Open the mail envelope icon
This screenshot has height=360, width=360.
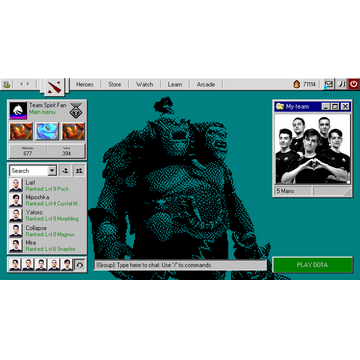(x=329, y=84)
